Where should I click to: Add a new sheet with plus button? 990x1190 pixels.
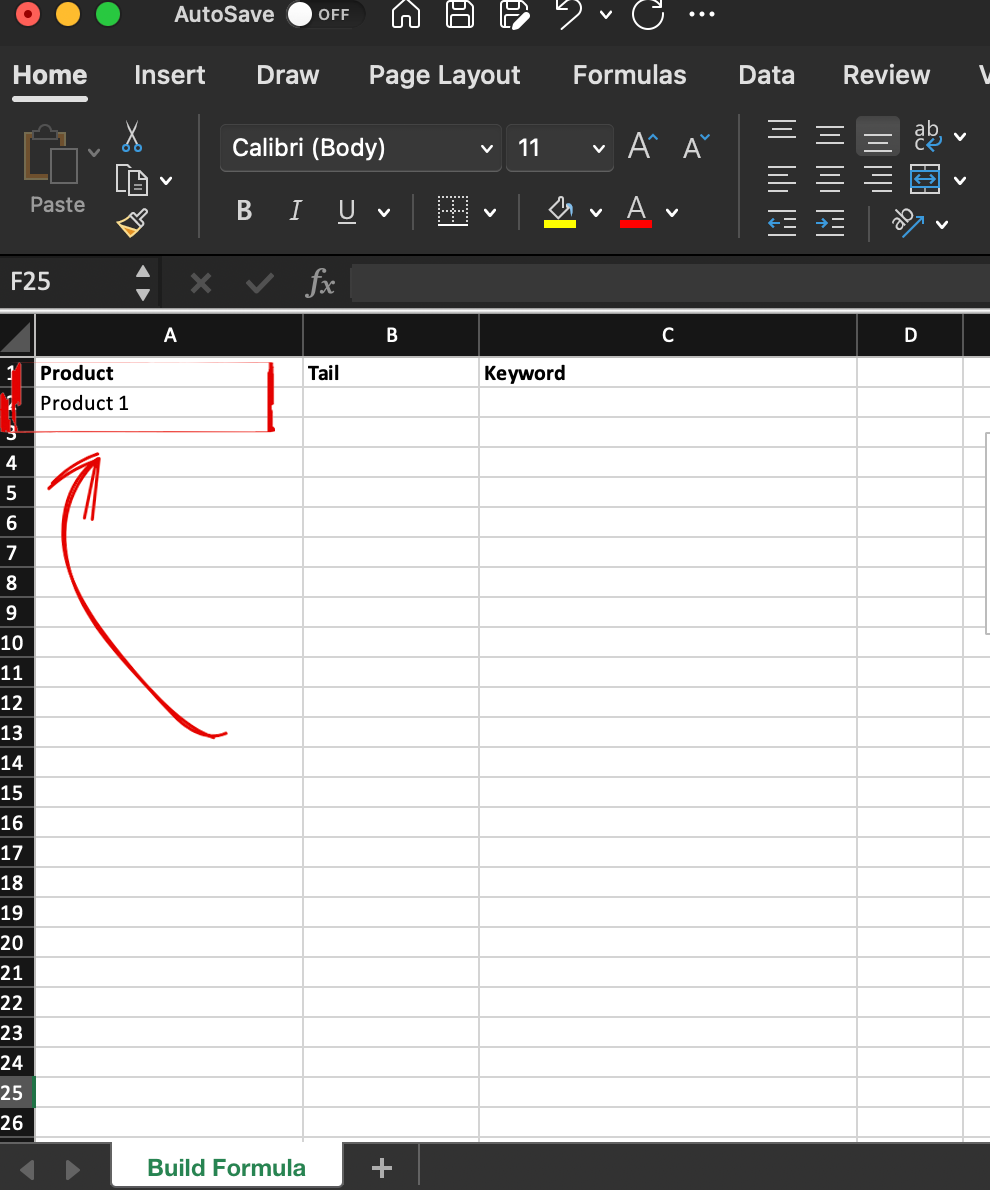click(381, 1167)
